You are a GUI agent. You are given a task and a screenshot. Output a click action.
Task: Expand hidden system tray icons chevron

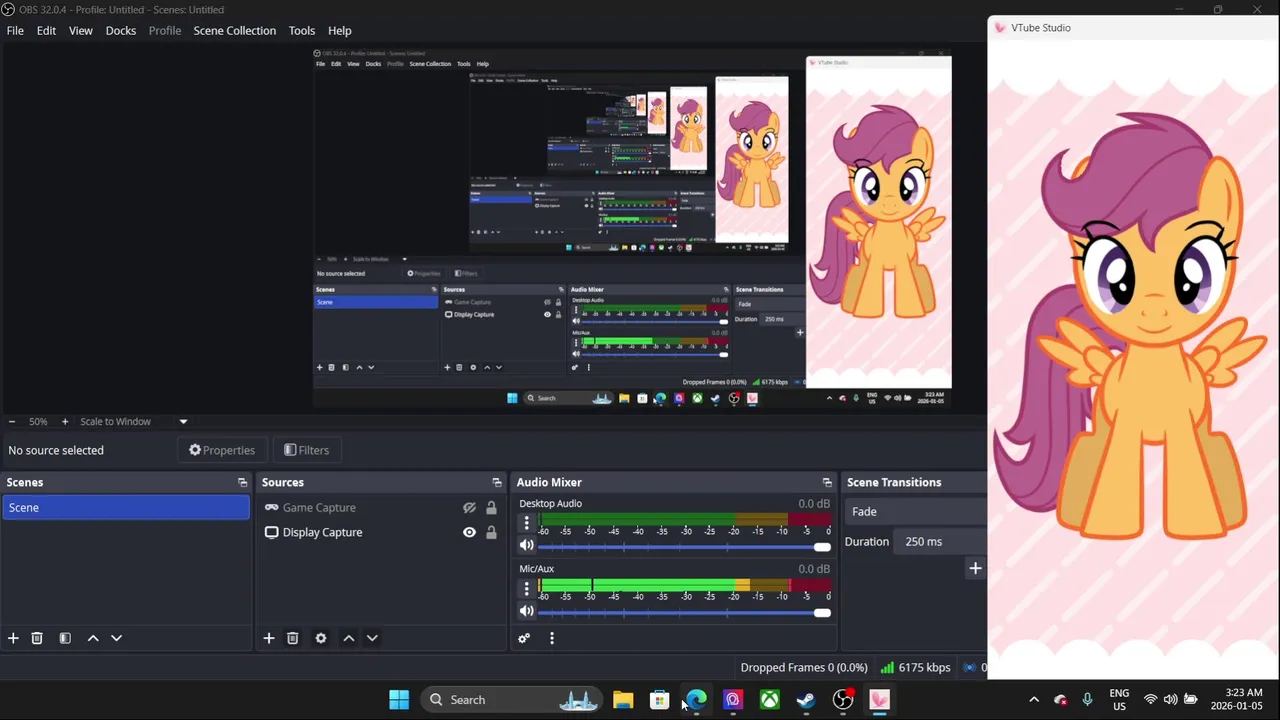pyautogui.click(x=1034, y=700)
